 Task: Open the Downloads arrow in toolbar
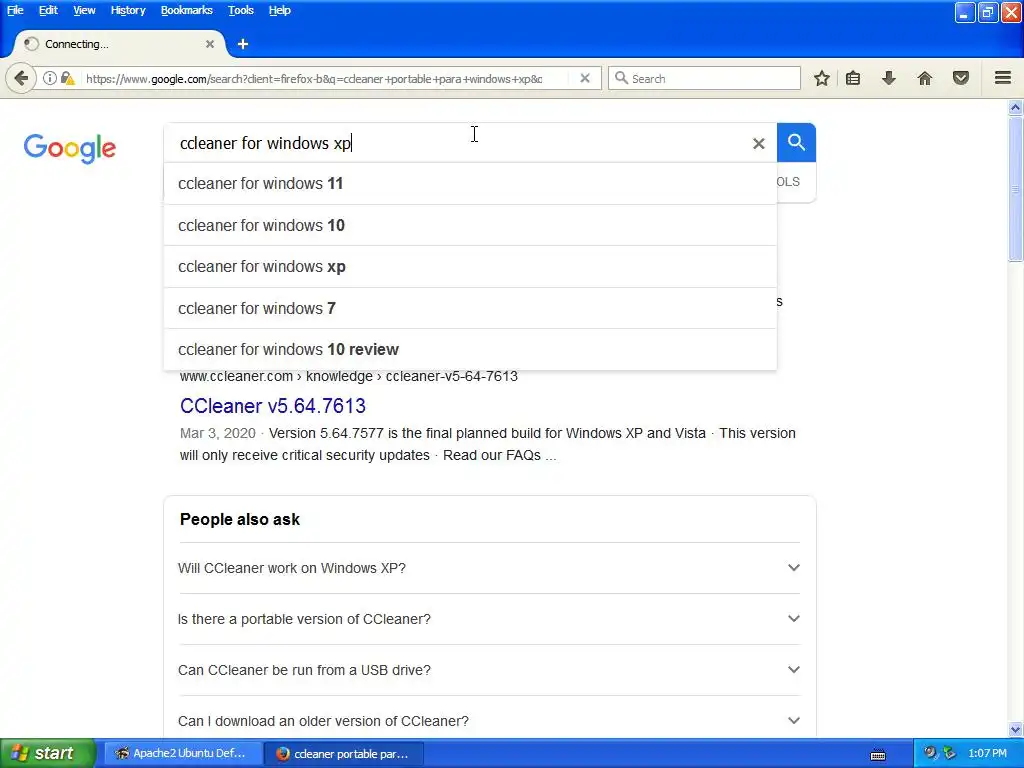tap(889, 78)
